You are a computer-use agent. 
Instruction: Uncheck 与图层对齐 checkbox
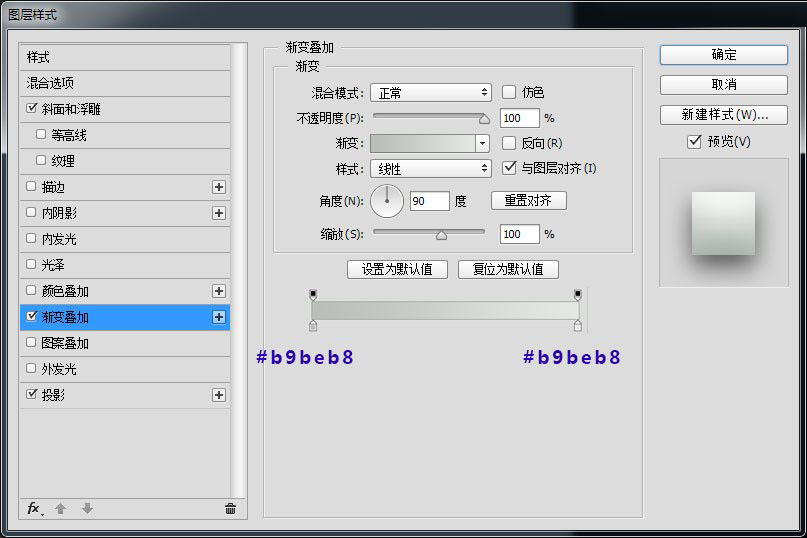pyautogui.click(x=509, y=168)
